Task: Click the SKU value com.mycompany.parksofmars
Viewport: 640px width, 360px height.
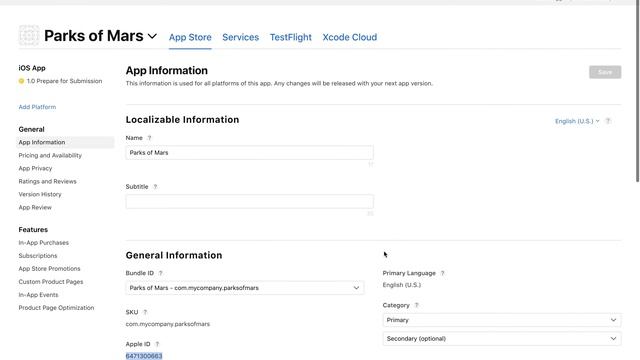Action: pos(168,324)
